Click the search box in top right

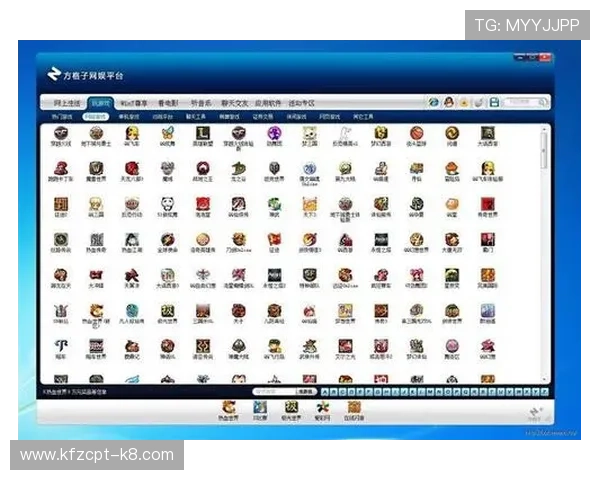pyautogui.click(x=524, y=102)
